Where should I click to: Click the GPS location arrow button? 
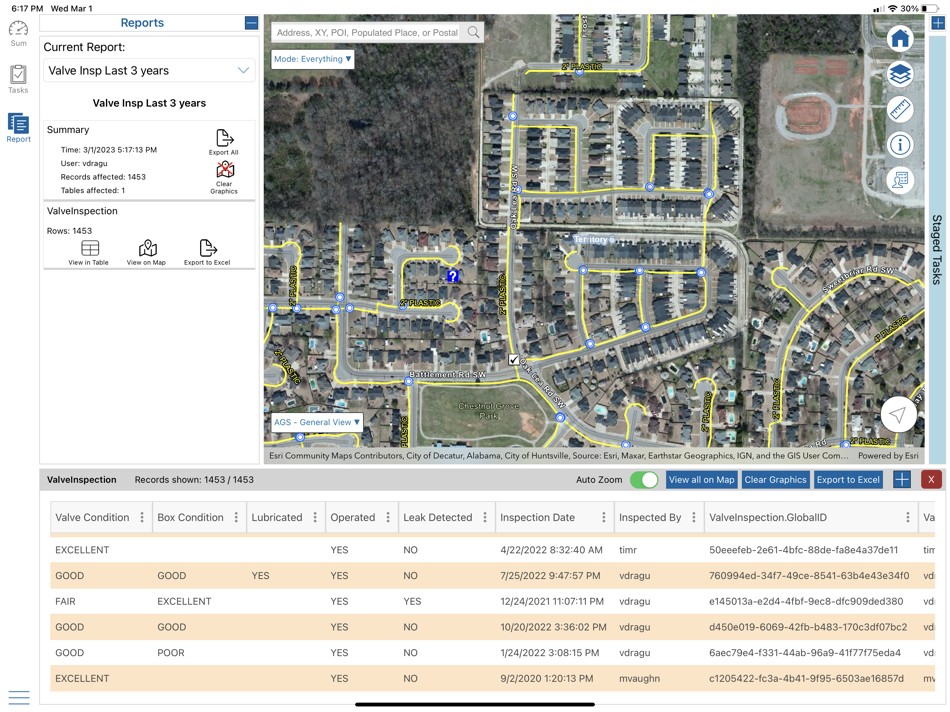click(898, 414)
